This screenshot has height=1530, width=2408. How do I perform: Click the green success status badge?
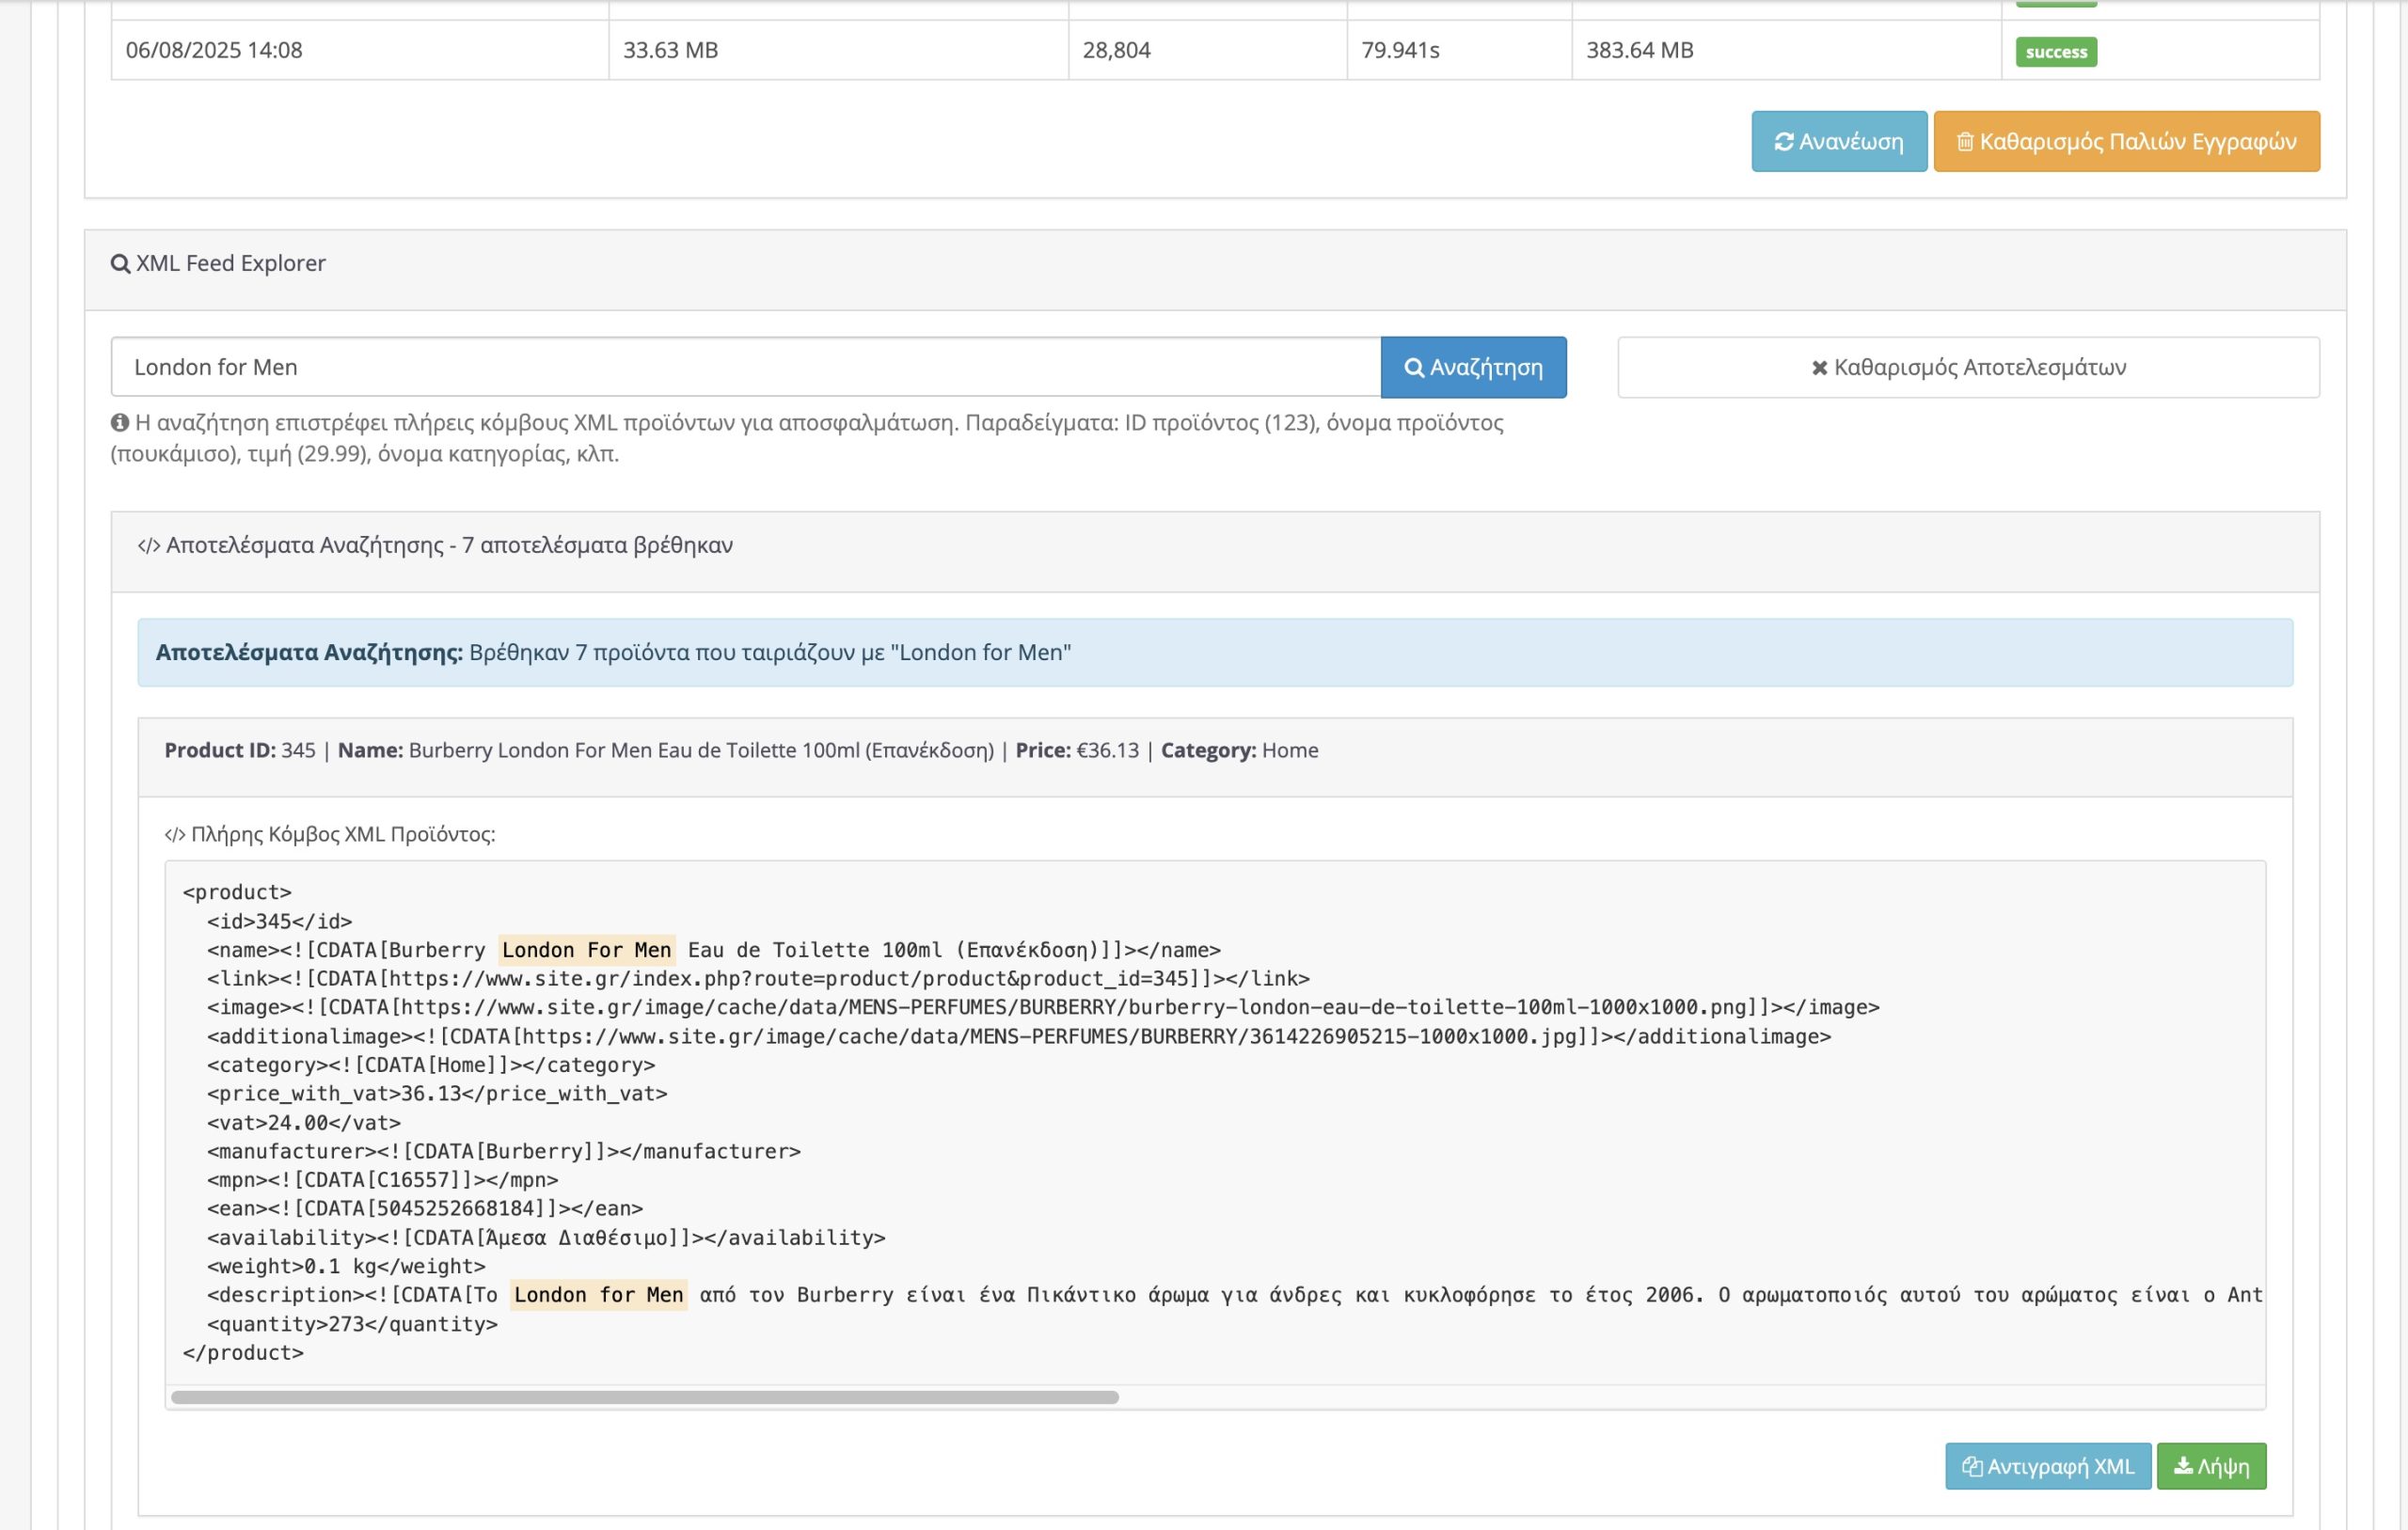2055,52
